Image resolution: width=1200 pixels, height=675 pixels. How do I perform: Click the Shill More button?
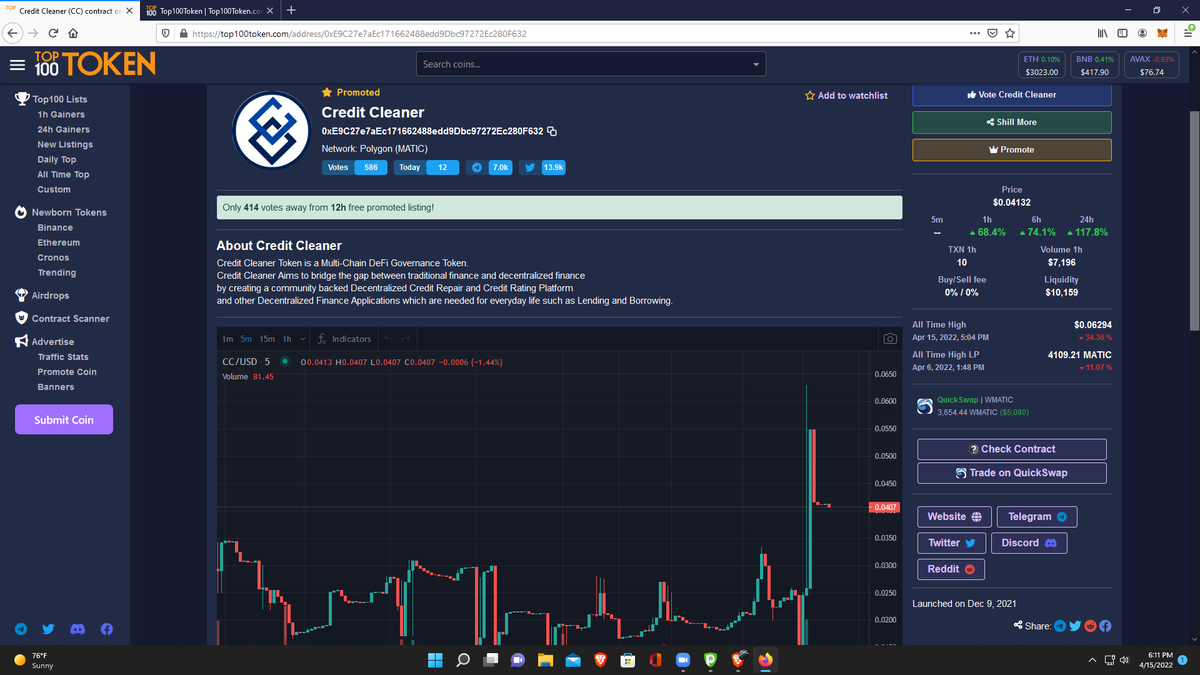(1012, 122)
